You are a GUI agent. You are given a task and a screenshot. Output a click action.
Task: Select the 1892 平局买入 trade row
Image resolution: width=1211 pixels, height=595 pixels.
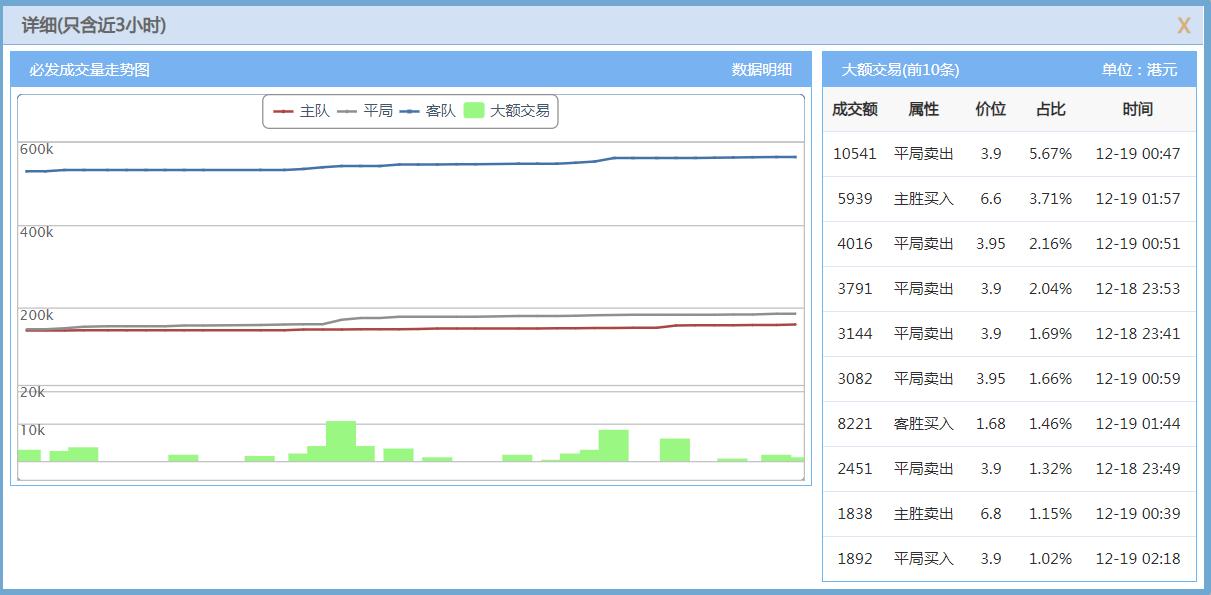pyautogui.click(x=1007, y=559)
